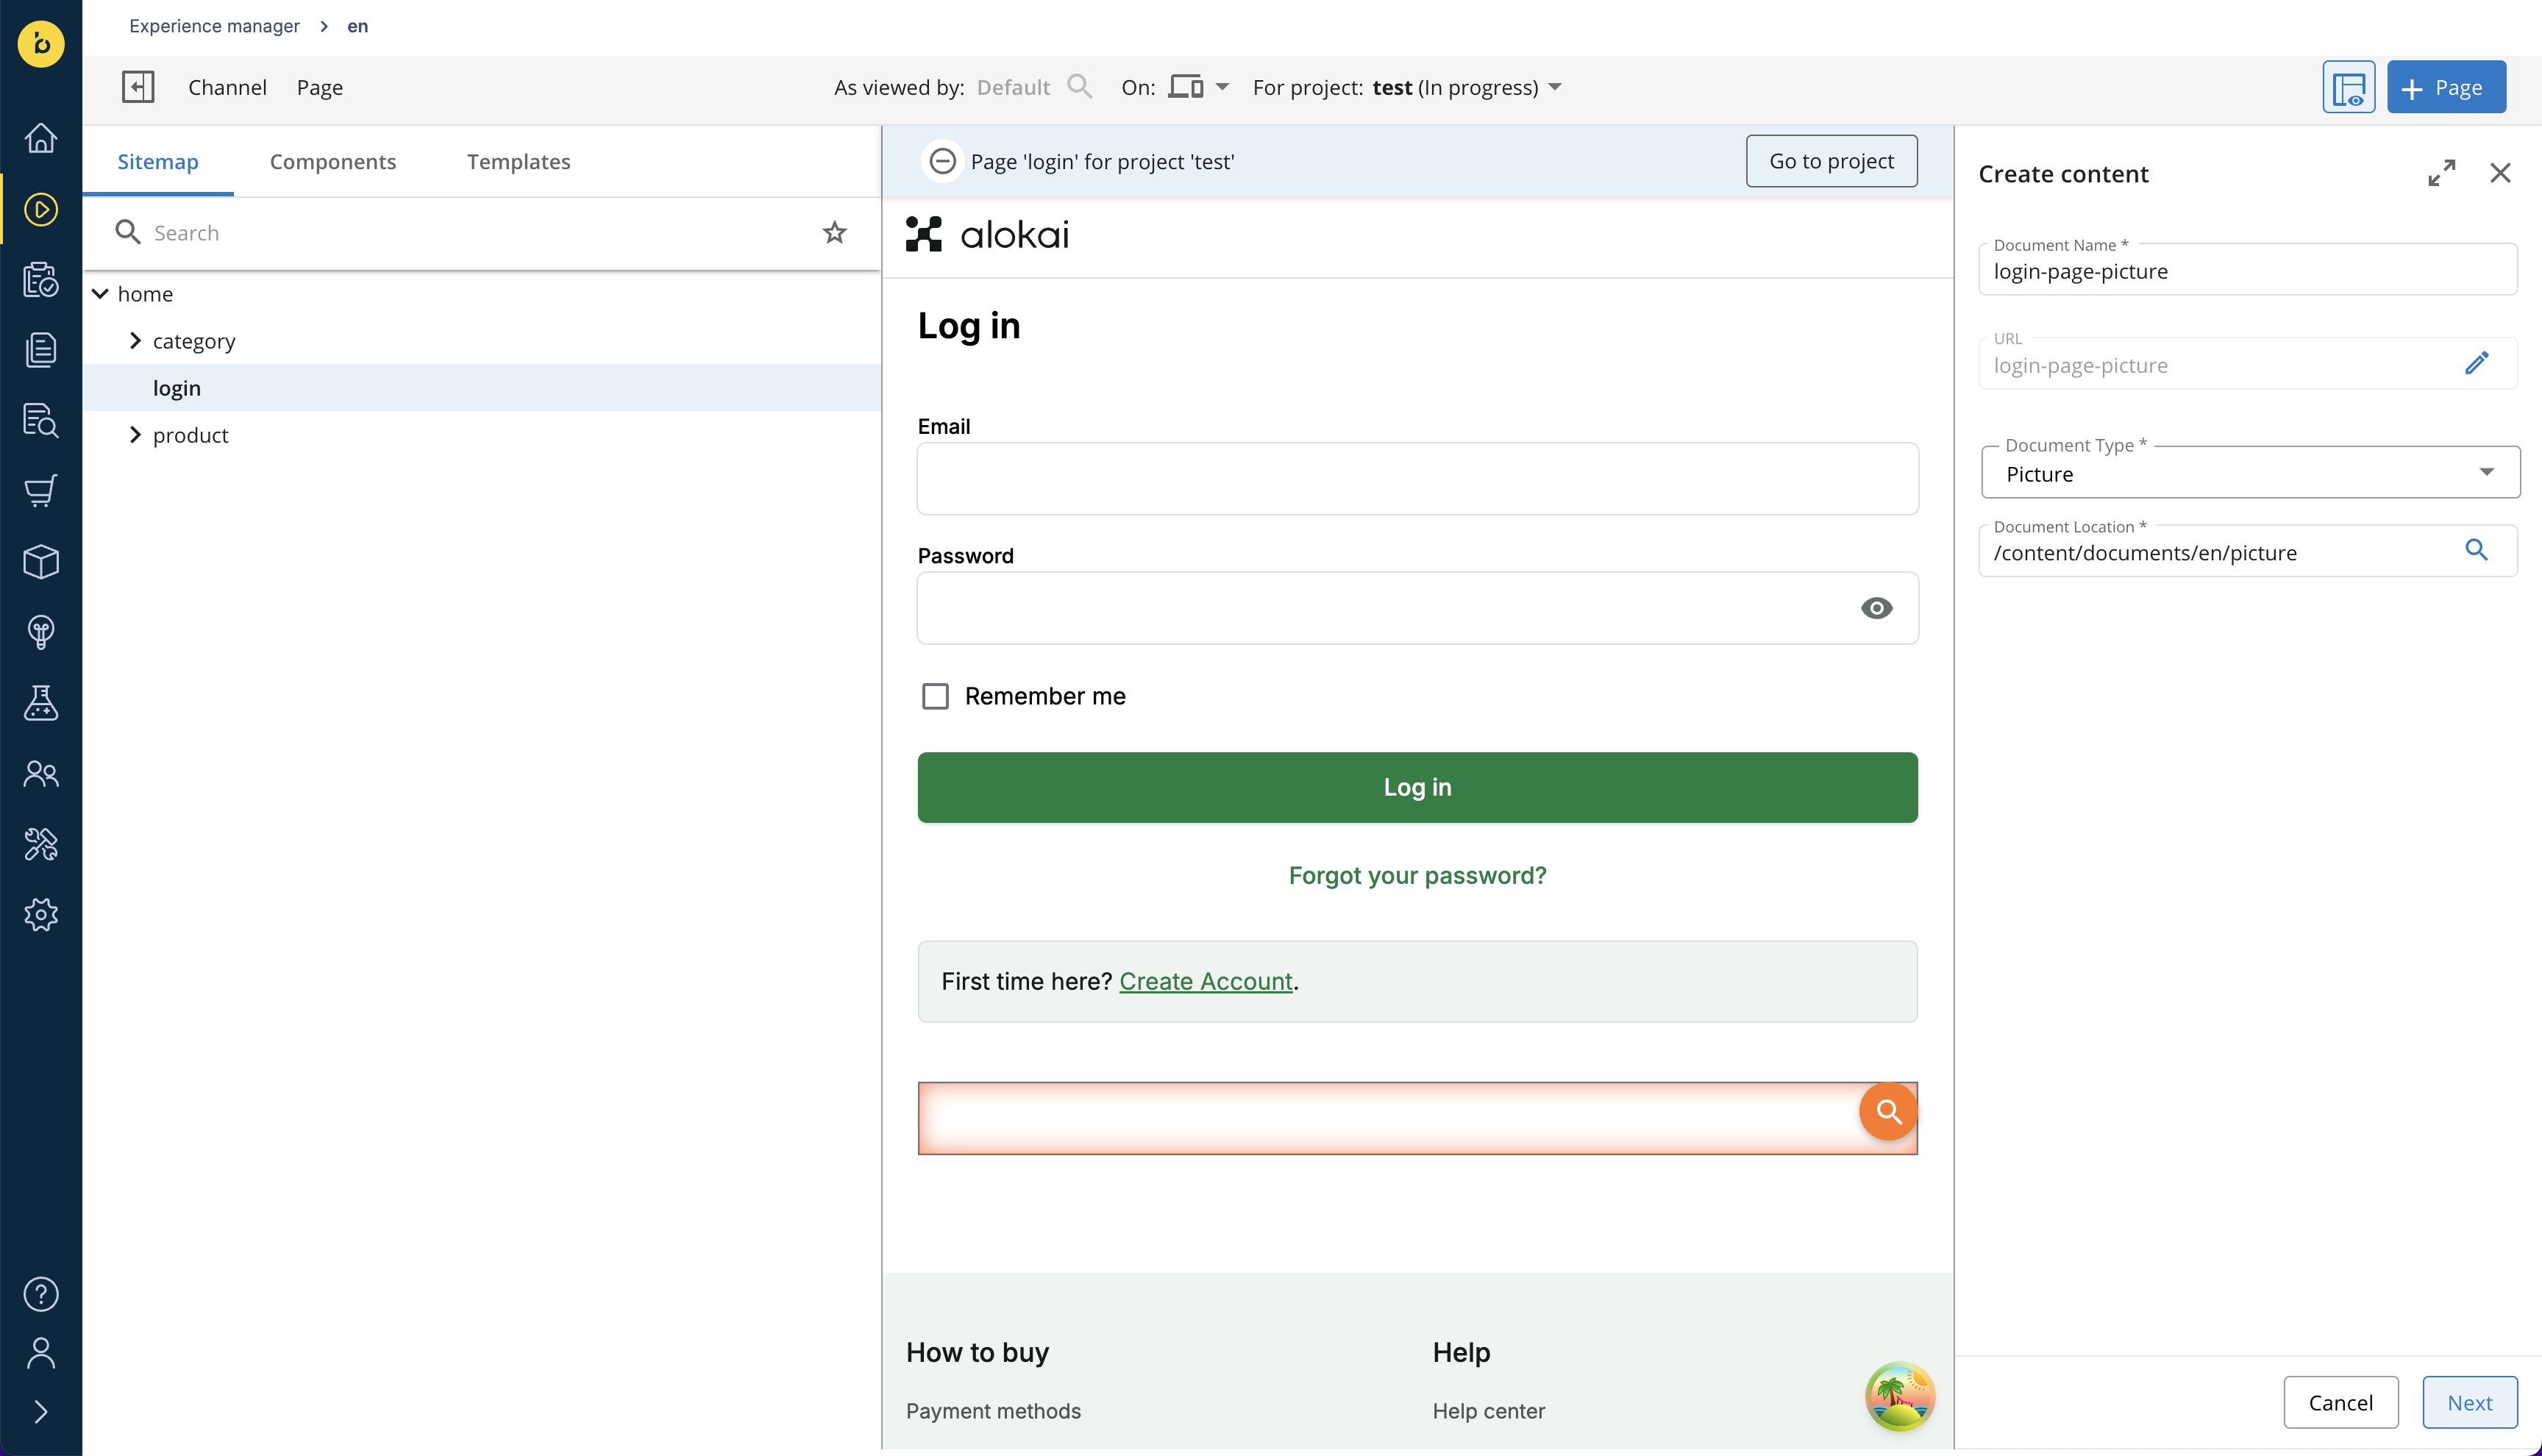Expand the product tree node
The image size is (2542, 1456).
click(135, 435)
